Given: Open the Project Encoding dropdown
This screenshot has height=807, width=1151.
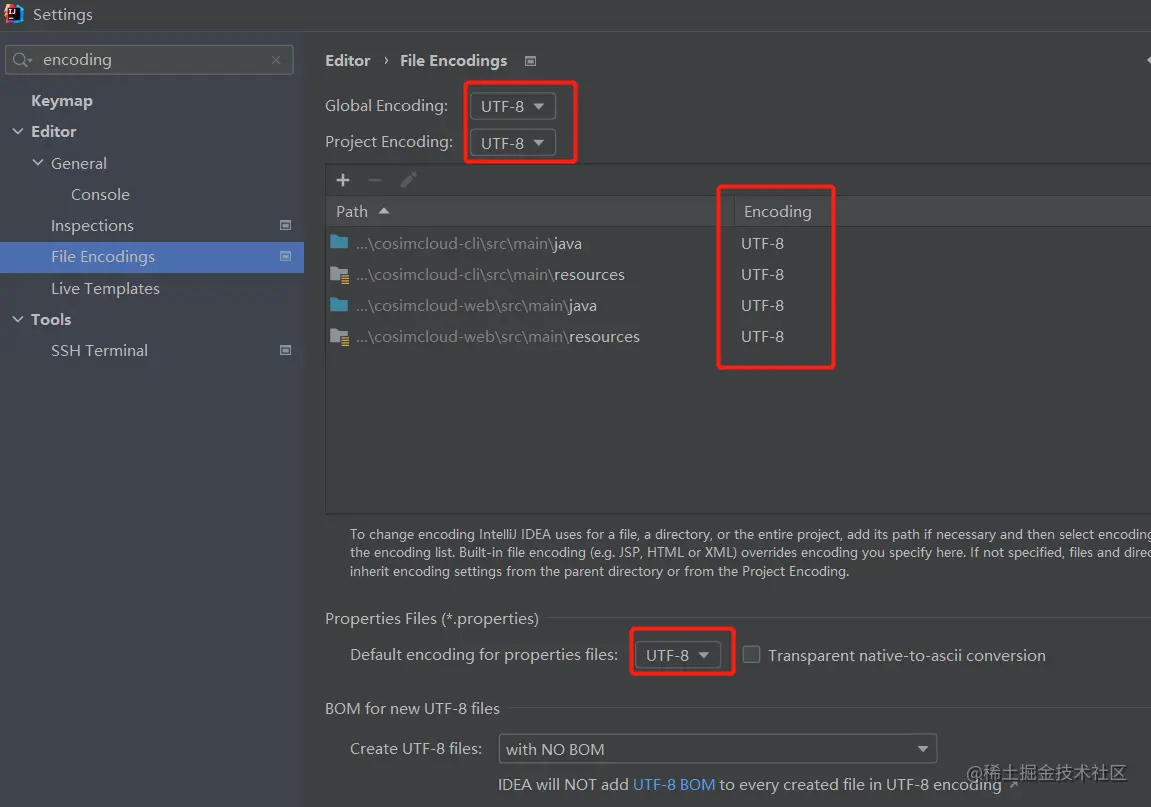Looking at the screenshot, I should pyautogui.click(x=512, y=143).
